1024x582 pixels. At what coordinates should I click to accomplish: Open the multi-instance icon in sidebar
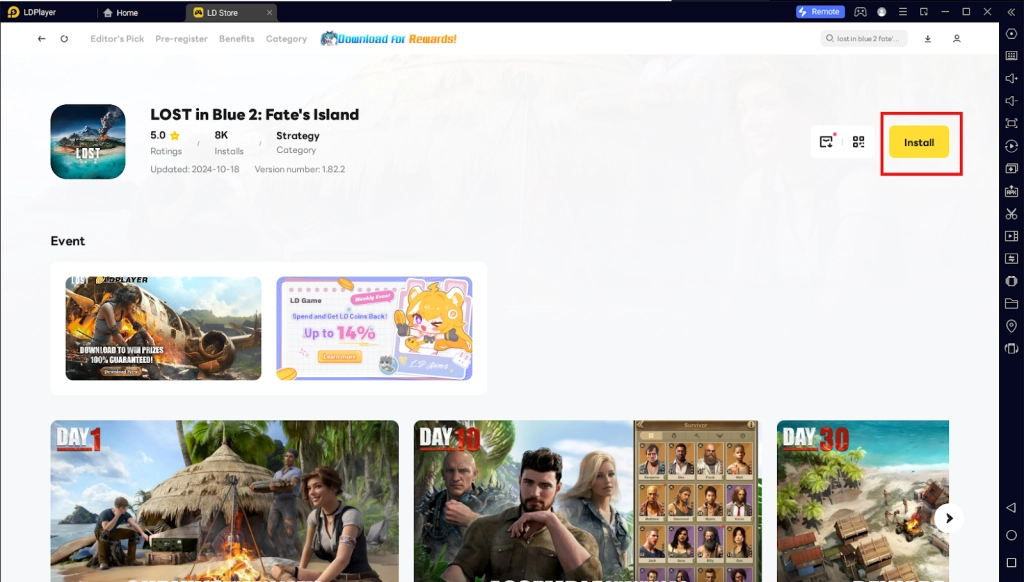pyautogui.click(x=1011, y=169)
